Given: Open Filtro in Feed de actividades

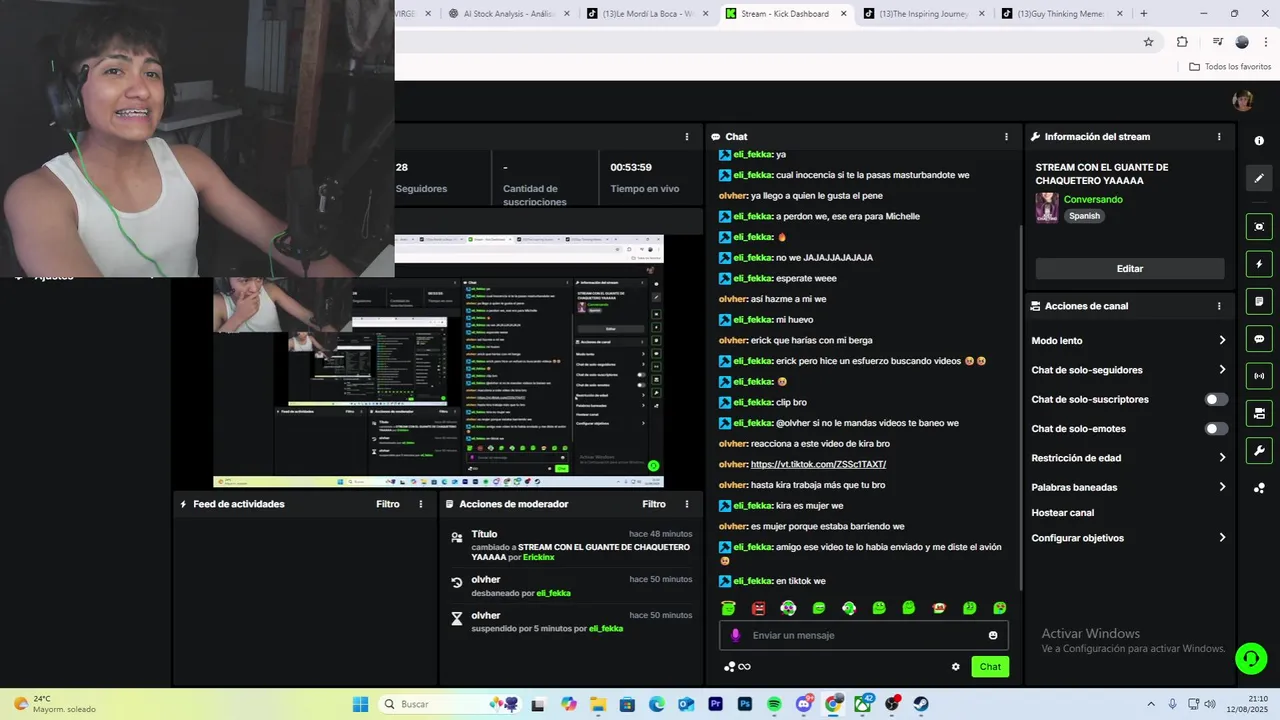Looking at the screenshot, I should click(388, 504).
